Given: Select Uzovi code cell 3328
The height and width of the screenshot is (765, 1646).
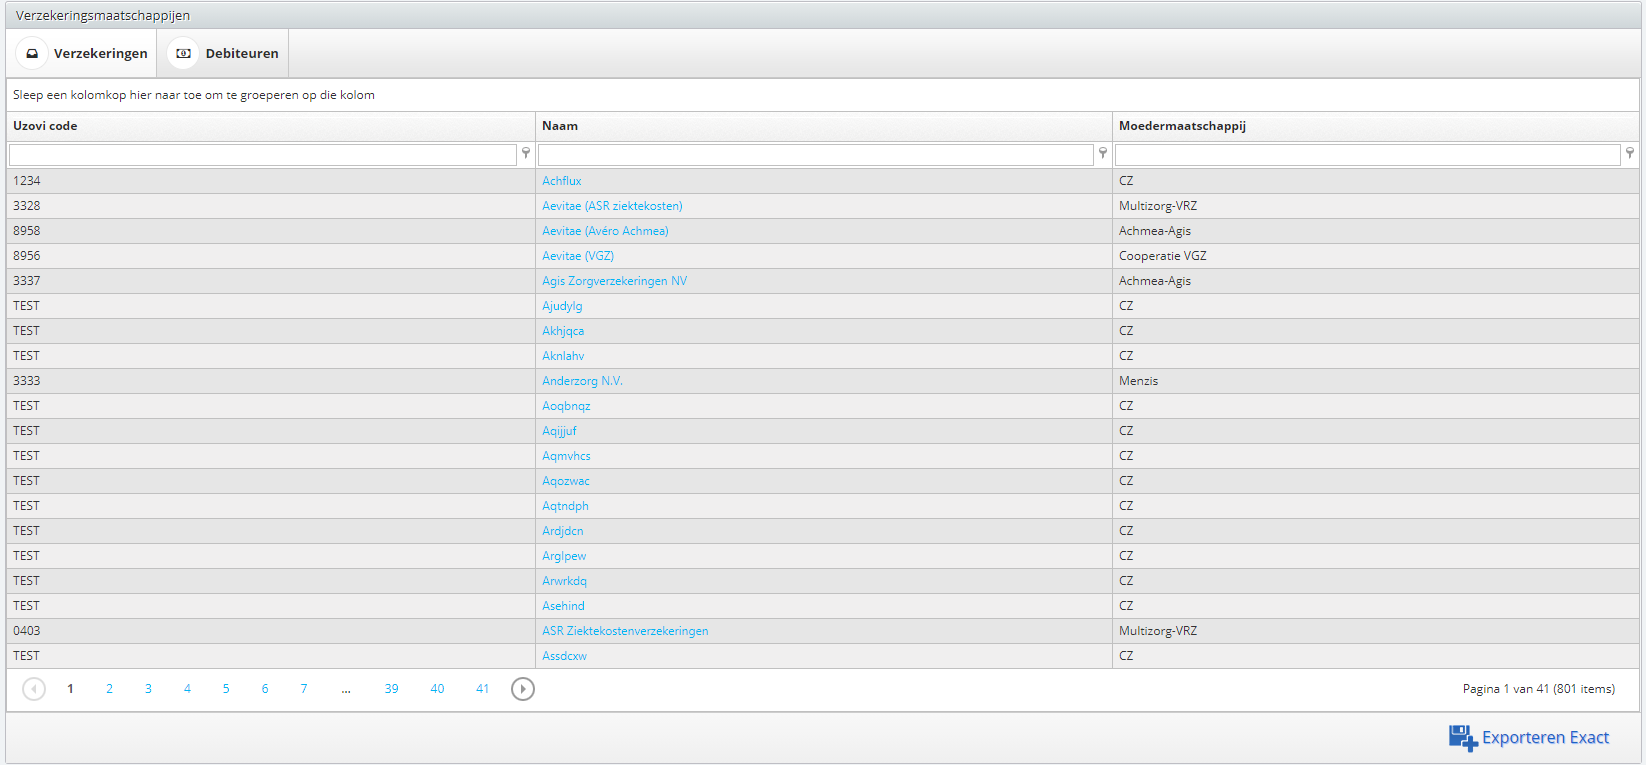Looking at the screenshot, I should pyautogui.click(x=270, y=206).
